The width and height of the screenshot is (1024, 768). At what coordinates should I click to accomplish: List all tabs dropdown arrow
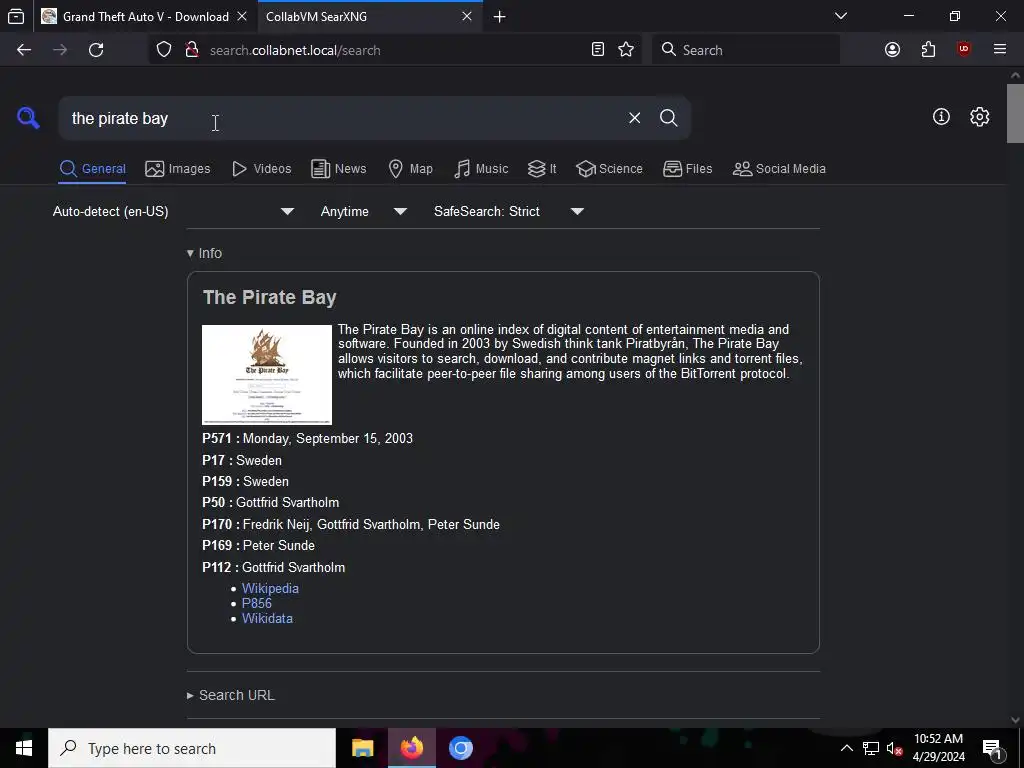tap(841, 16)
